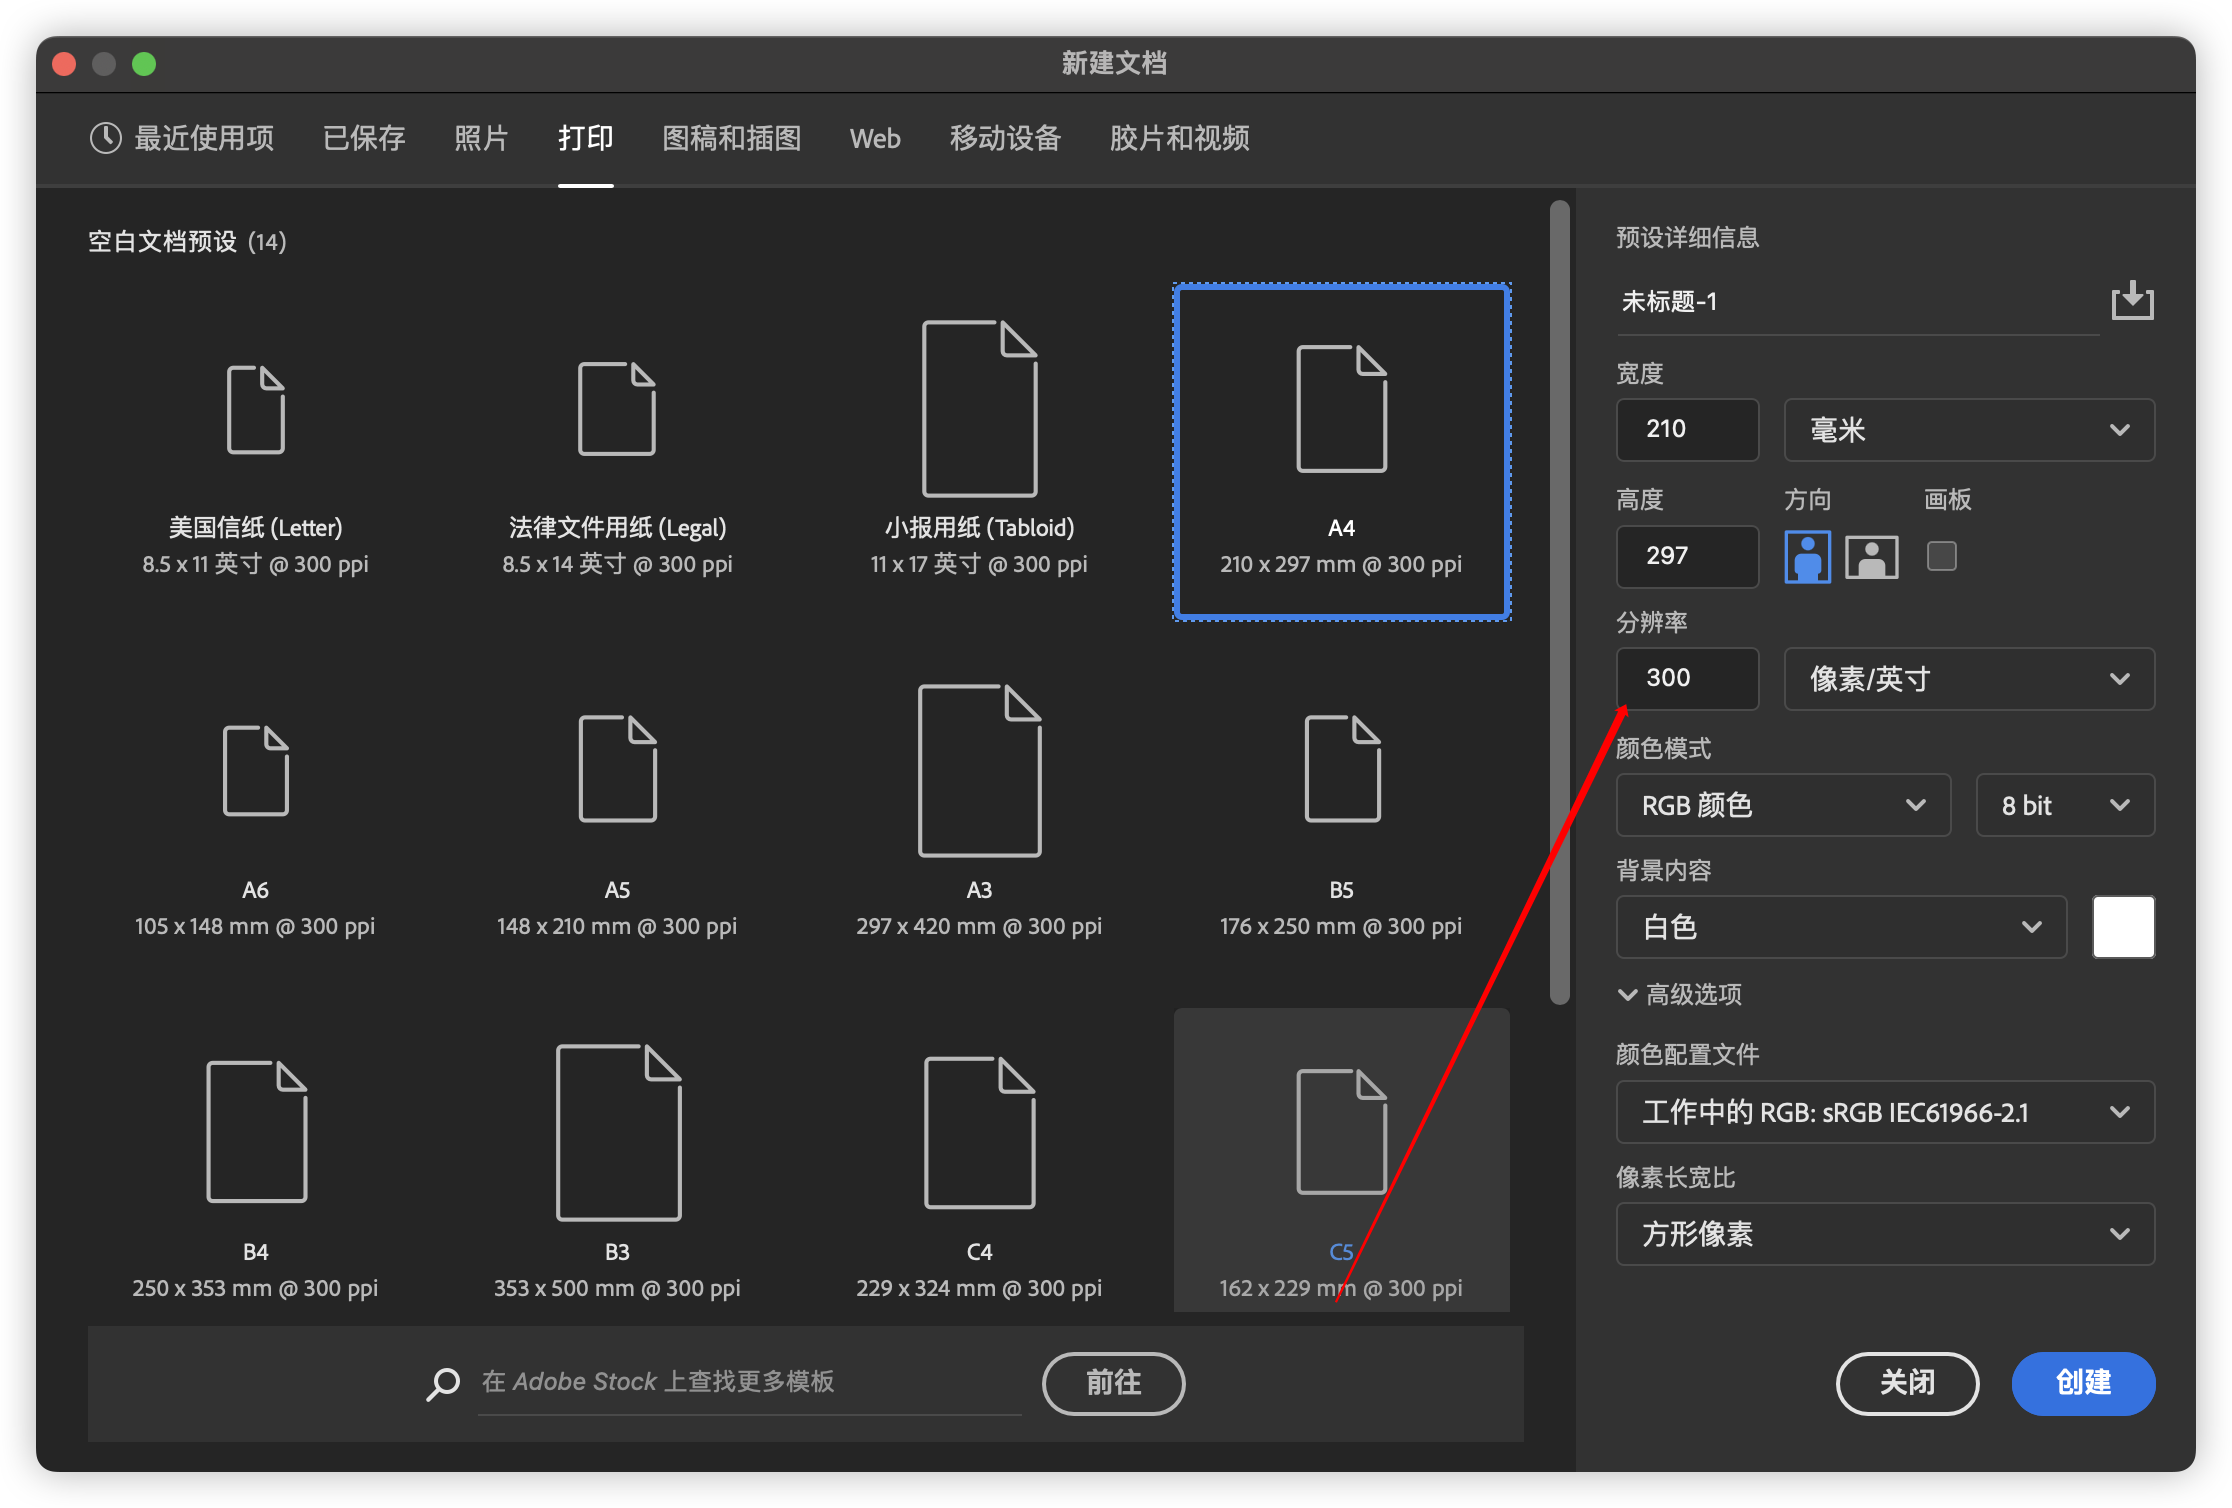Click the text 162 x 229 mm @ 300 ppi
The image size is (2232, 1508).
pyautogui.click(x=1341, y=1288)
